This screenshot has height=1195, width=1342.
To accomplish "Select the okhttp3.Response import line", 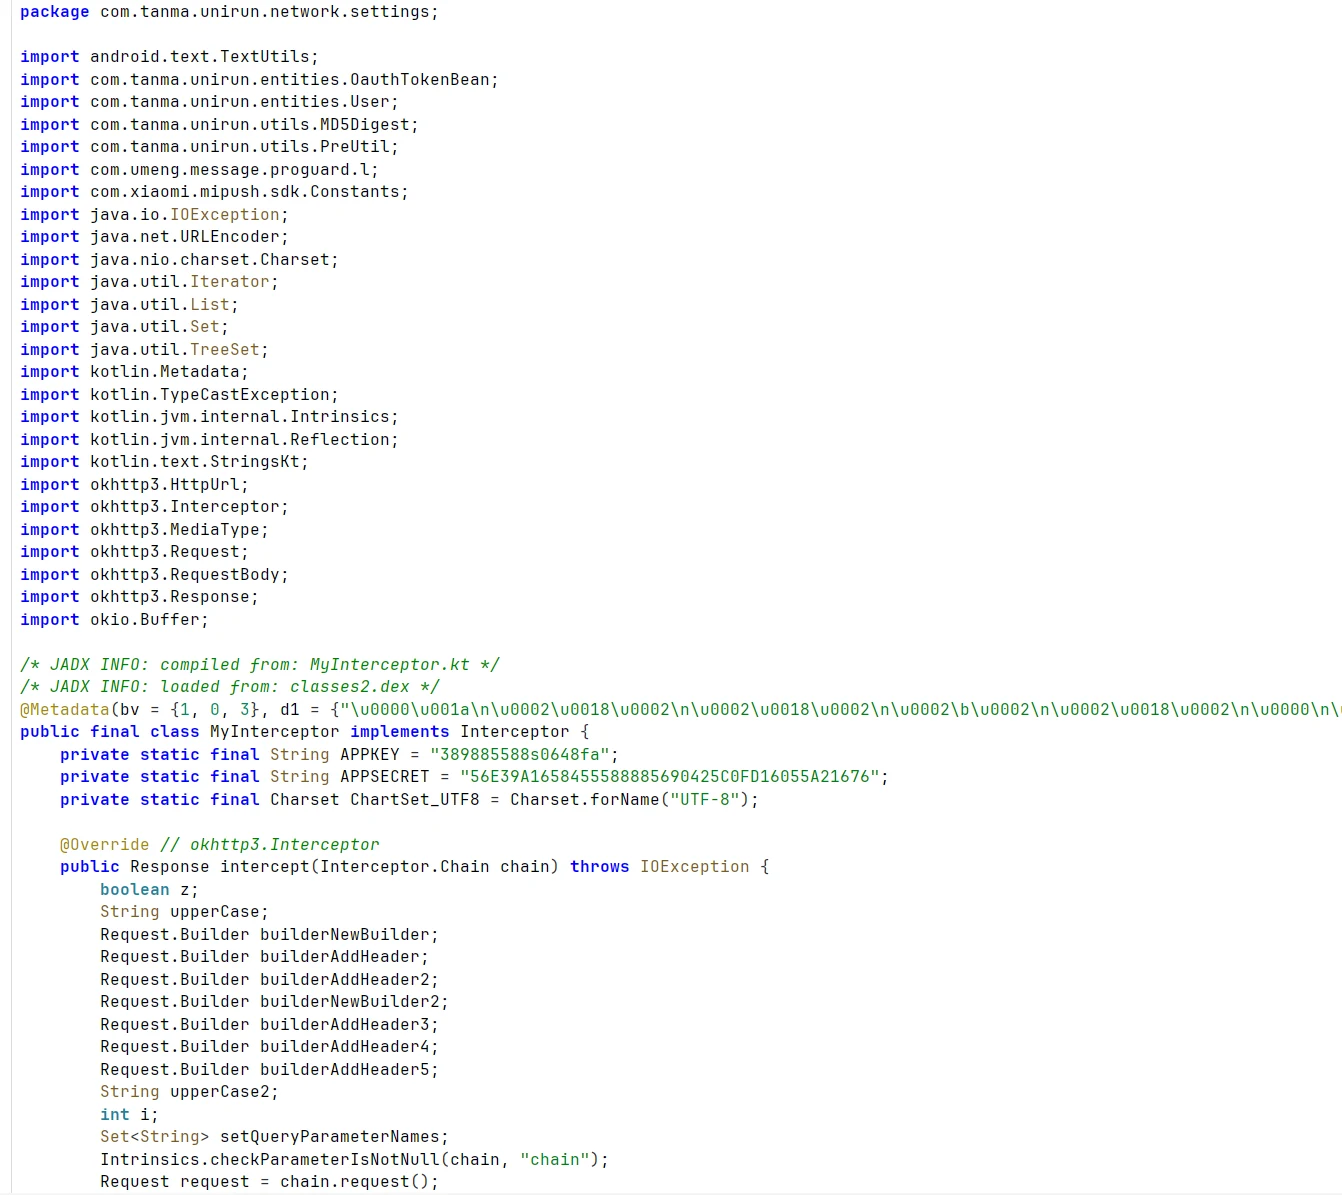I will pyautogui.click(x=139, y=597).
